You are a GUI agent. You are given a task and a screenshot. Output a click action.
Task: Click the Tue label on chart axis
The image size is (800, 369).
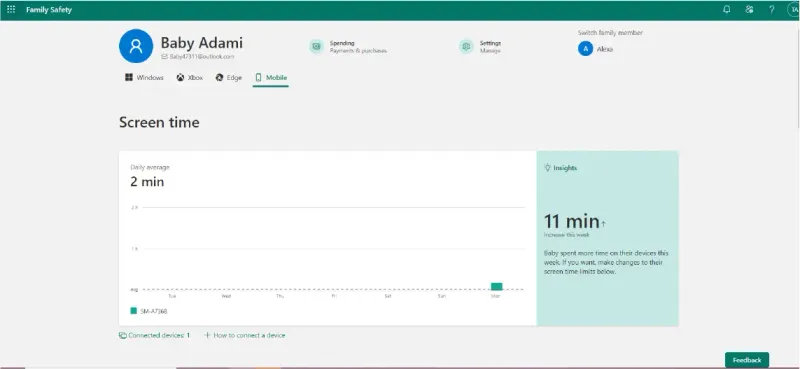pyautogui.click(x=172, y=296)
